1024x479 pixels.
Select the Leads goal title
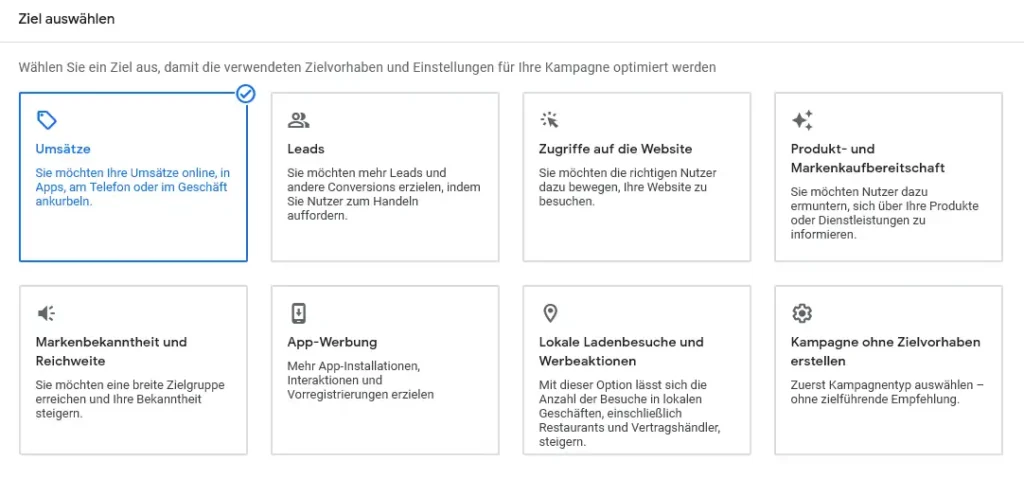click(x=306, y=149)
